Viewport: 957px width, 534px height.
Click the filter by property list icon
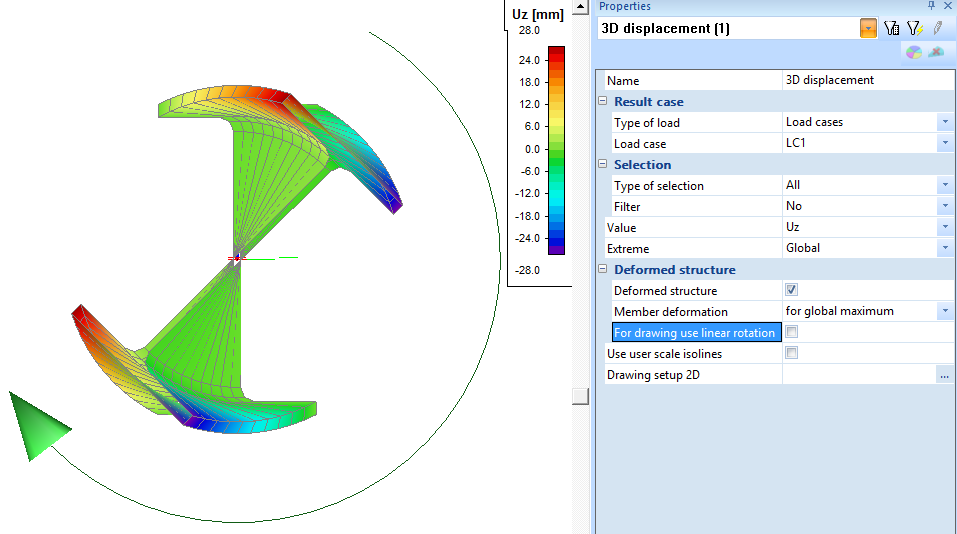[892, 29]
